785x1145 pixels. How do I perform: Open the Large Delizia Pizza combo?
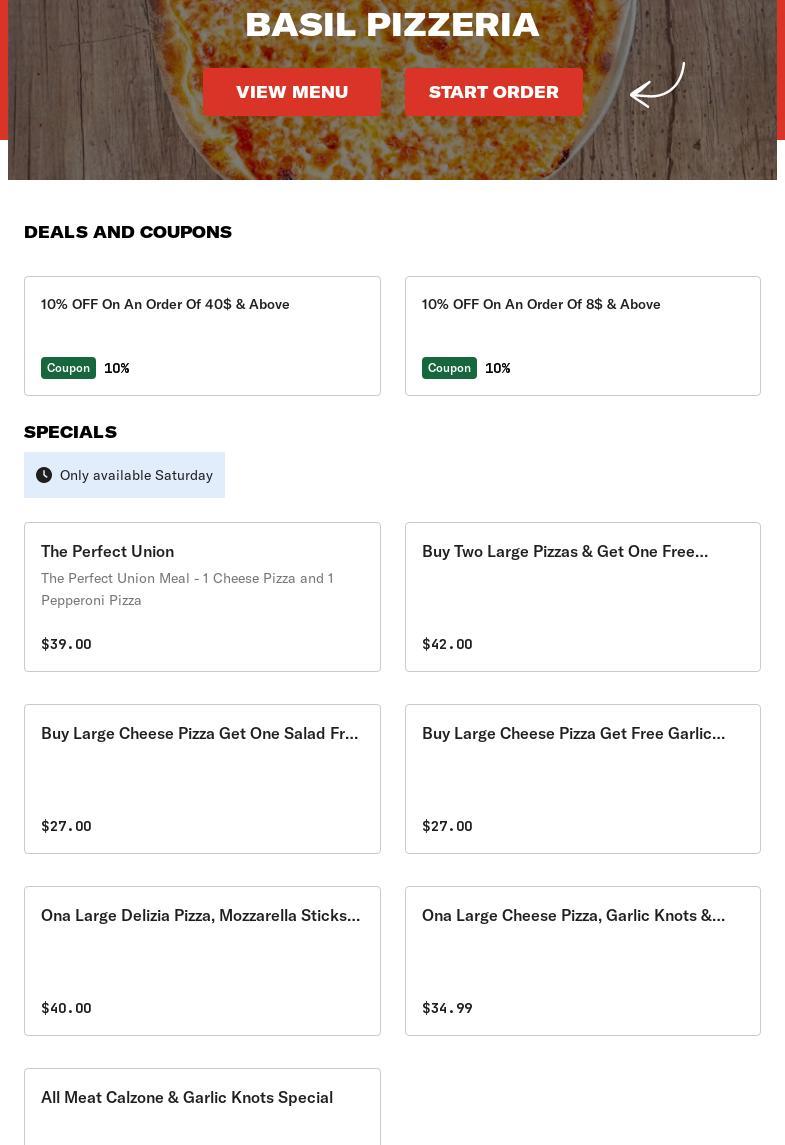[202, 960]
